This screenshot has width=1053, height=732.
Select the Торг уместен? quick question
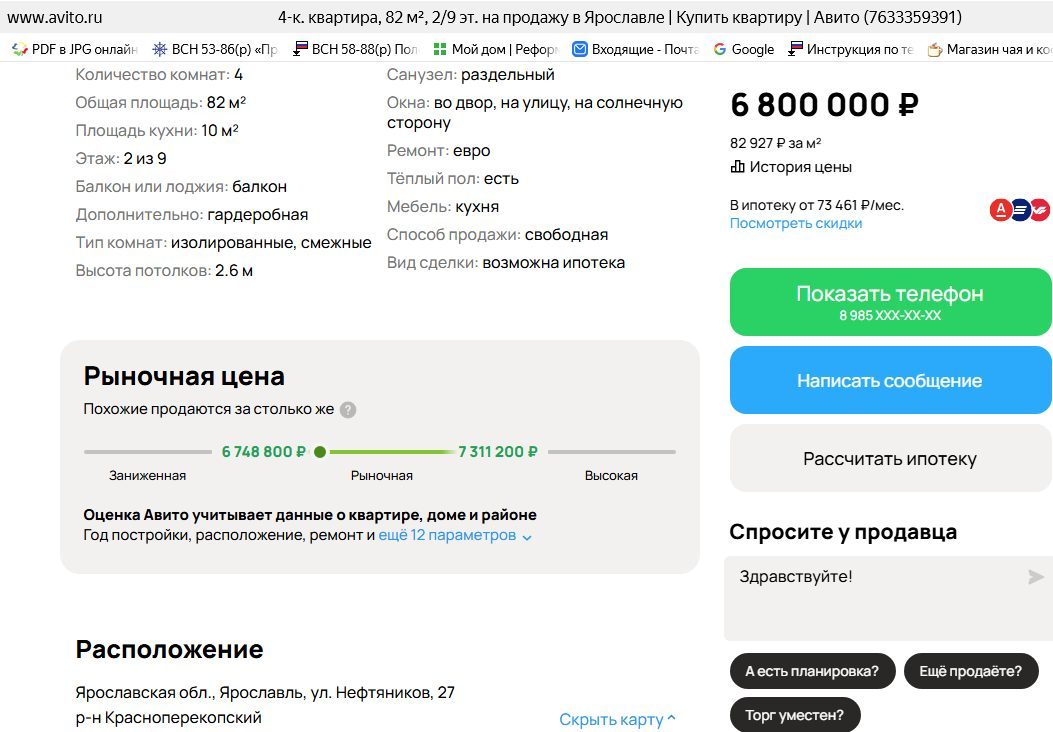pyautogui.click(x=794, y=715)
